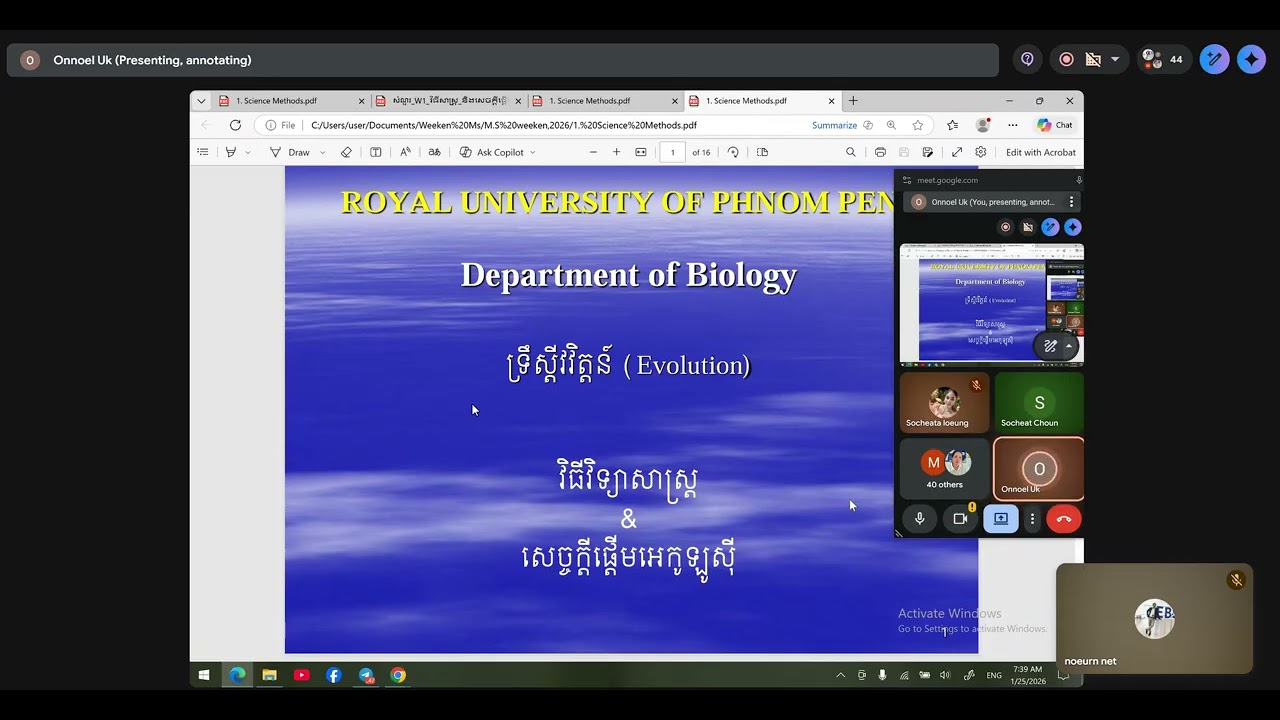The height and width of the screenshot is (720, 1280).
Task: Open the Edge Favorites list
Action: 953,125
